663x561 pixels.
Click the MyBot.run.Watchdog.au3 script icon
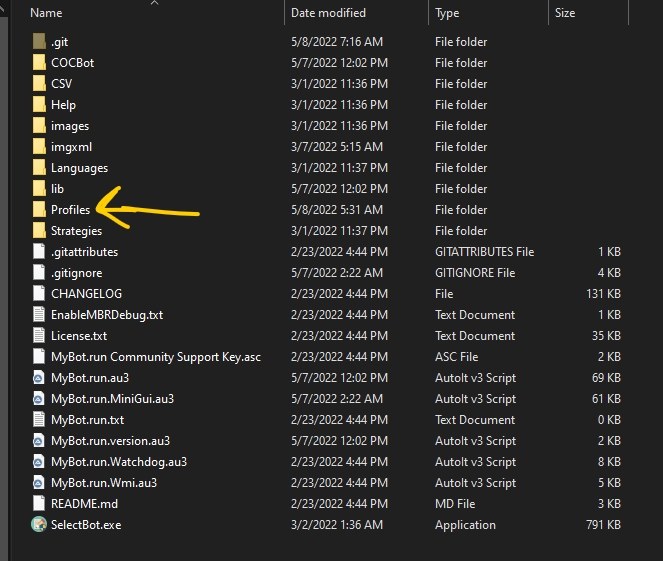[38, 462]
